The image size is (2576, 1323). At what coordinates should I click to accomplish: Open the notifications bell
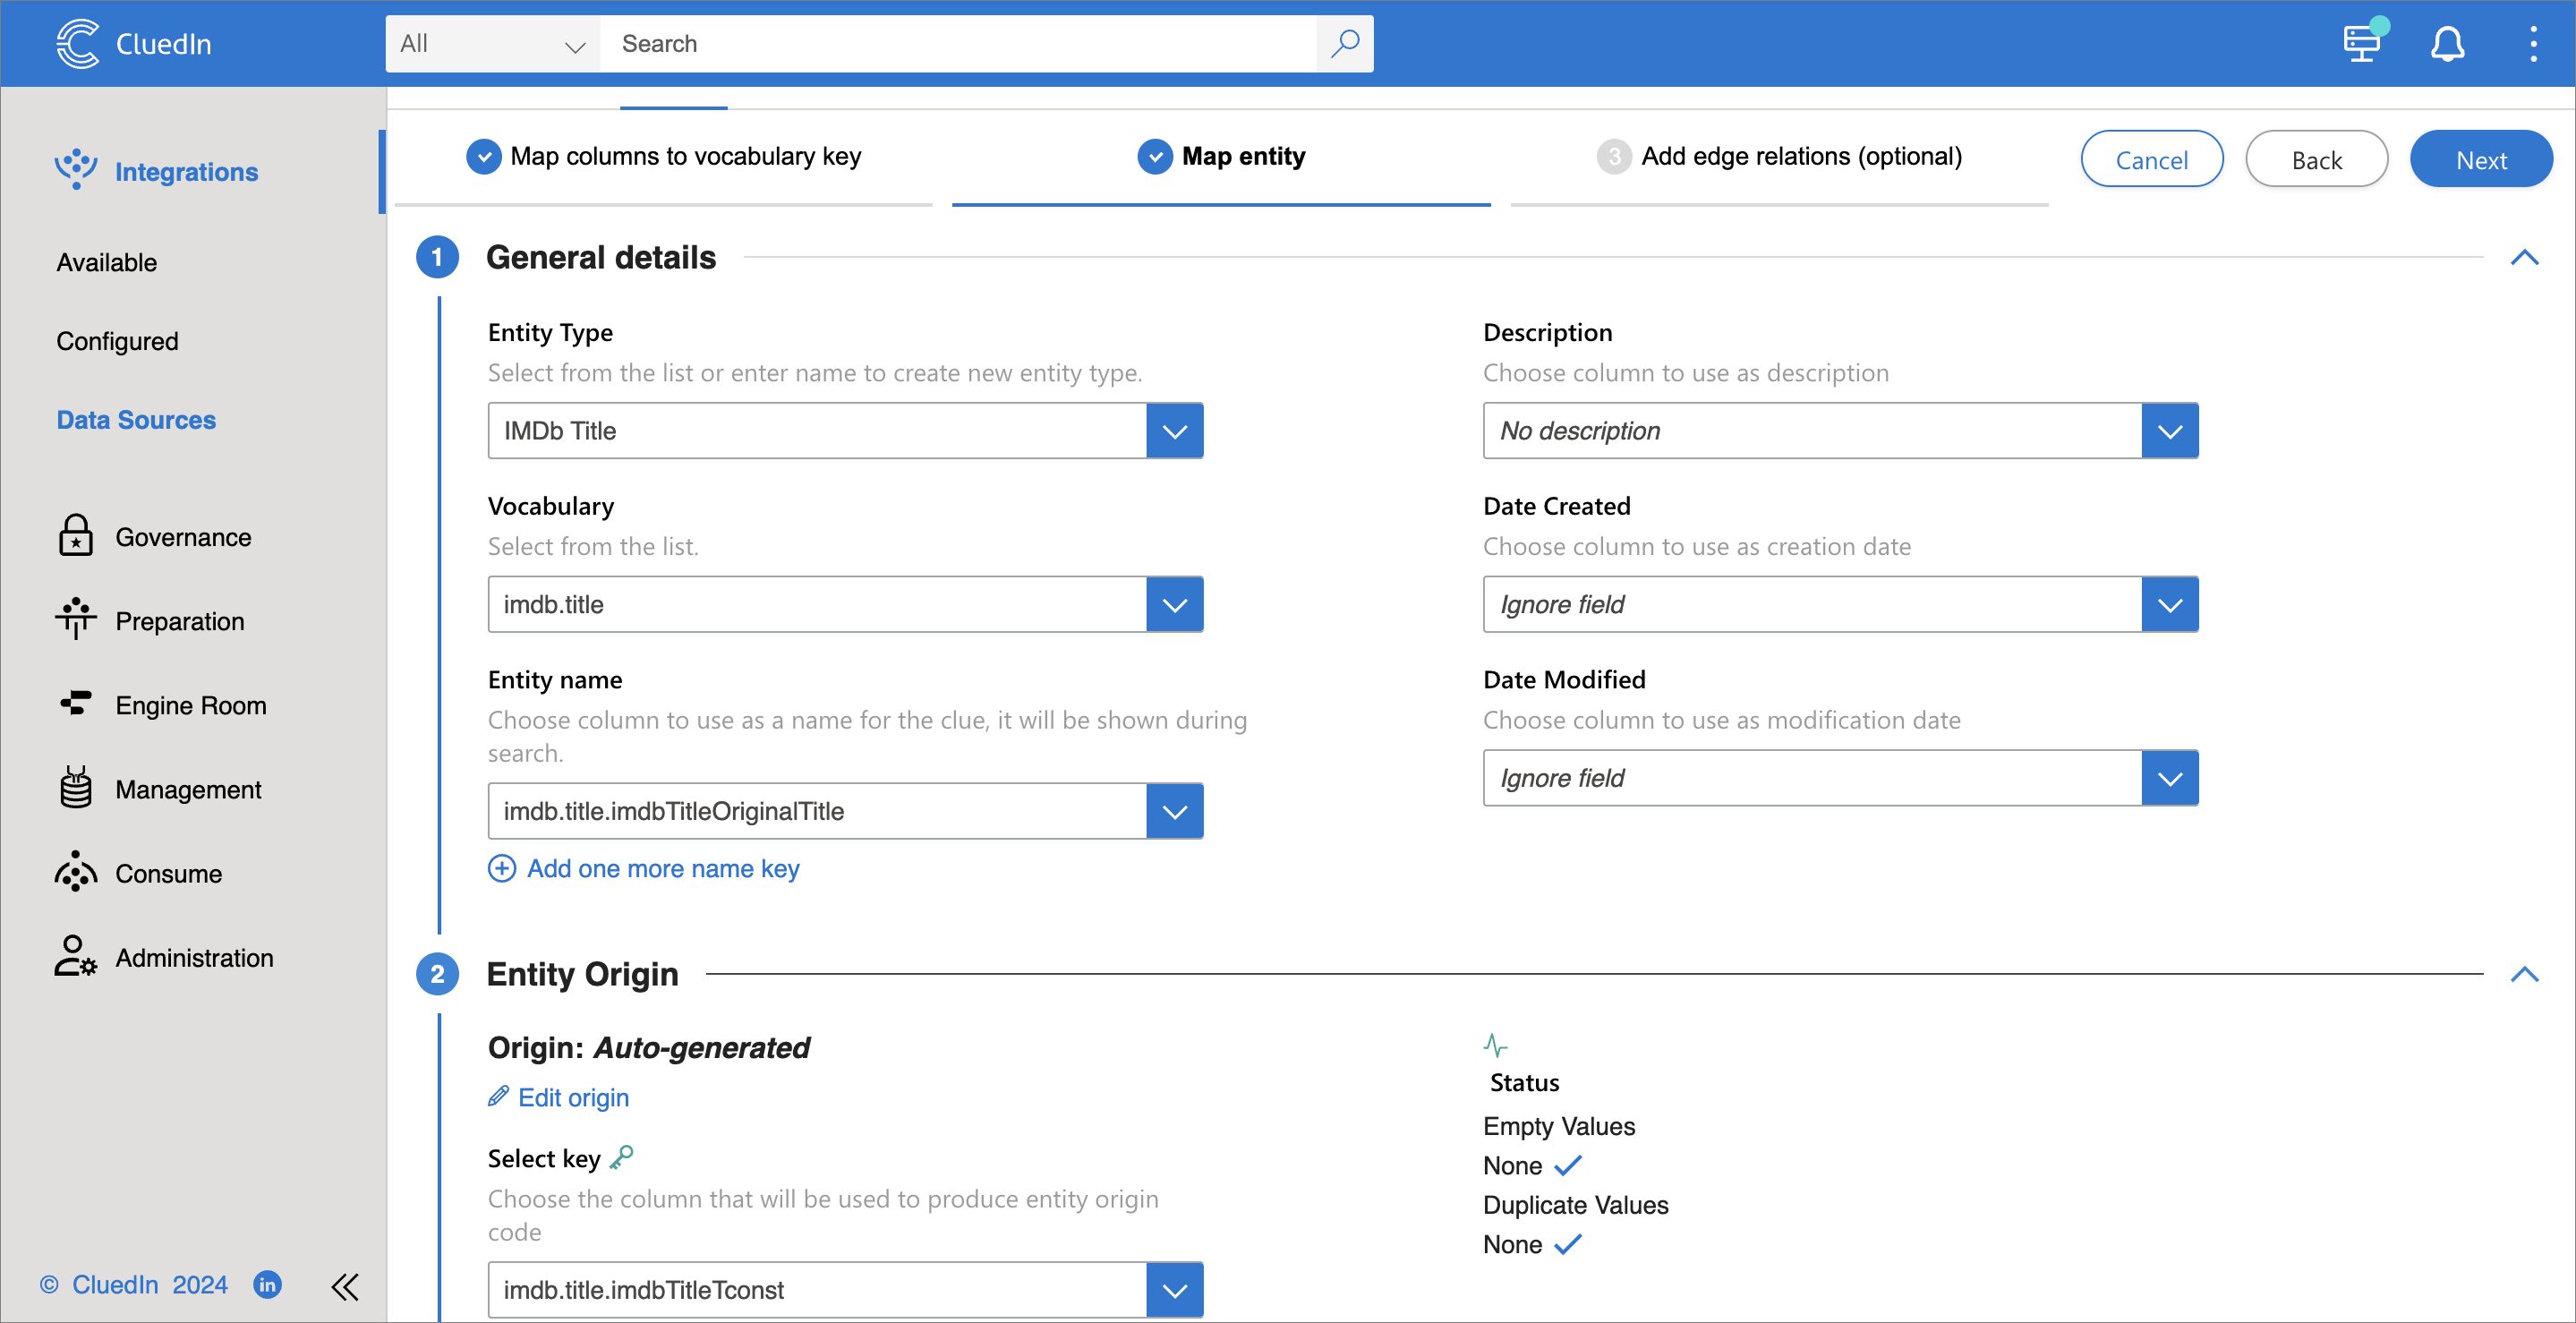(2447, 43)
